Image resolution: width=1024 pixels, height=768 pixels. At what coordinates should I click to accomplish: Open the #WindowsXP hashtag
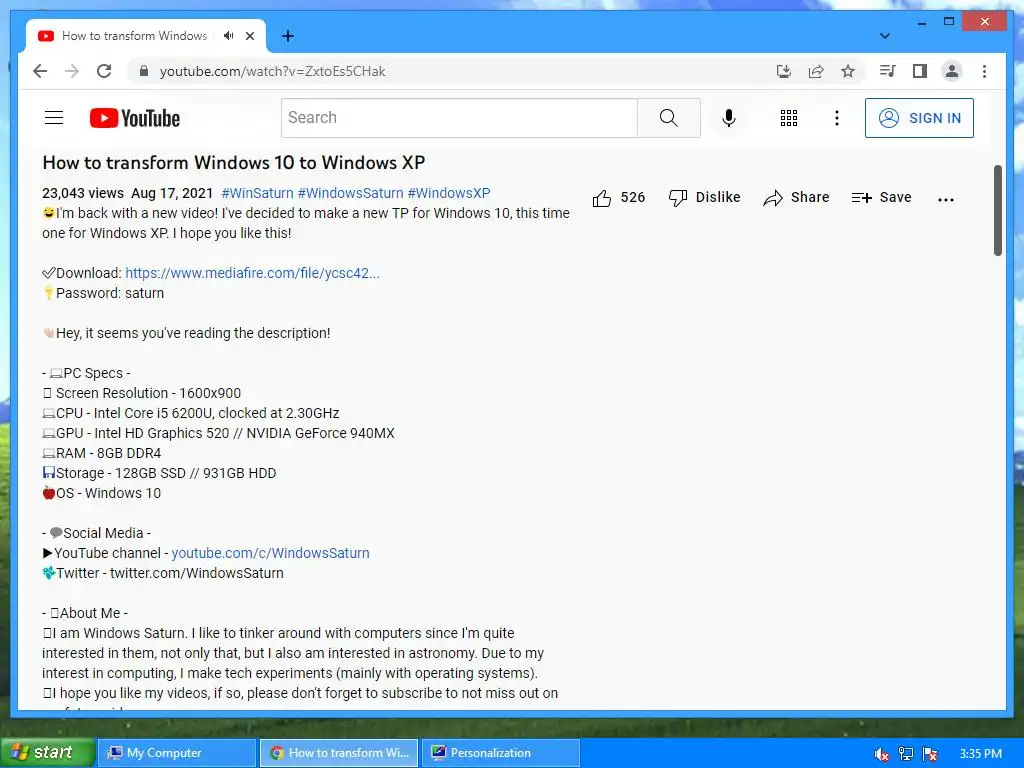click(449, 193)
